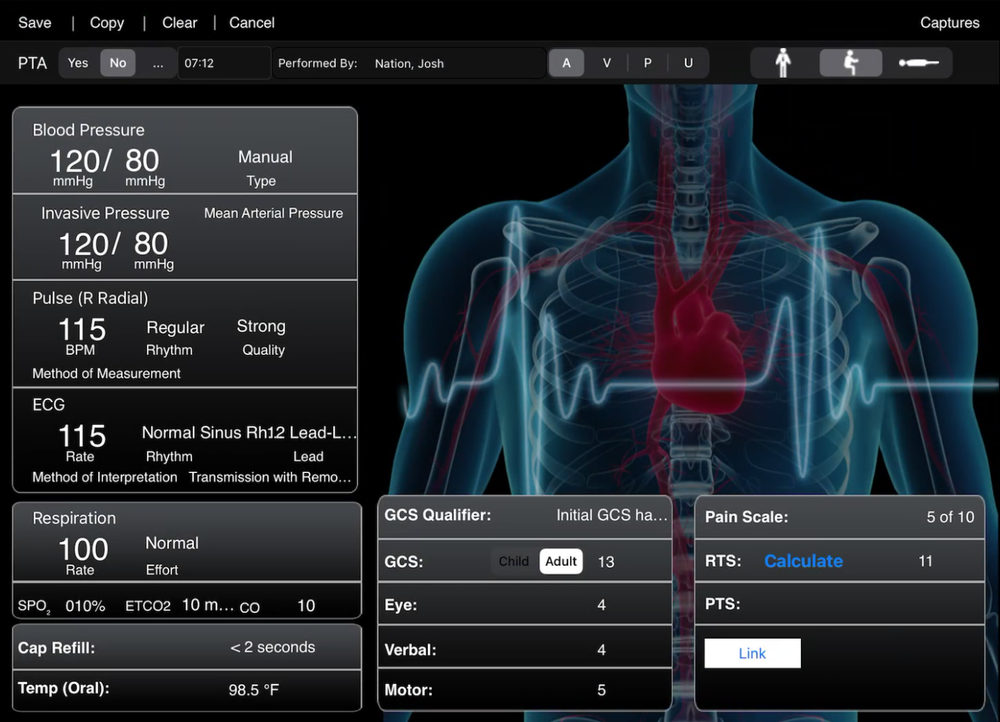Select V on the AVPU scale
This screenshot has width=1000, height=722.
click(x=606, y=62)
